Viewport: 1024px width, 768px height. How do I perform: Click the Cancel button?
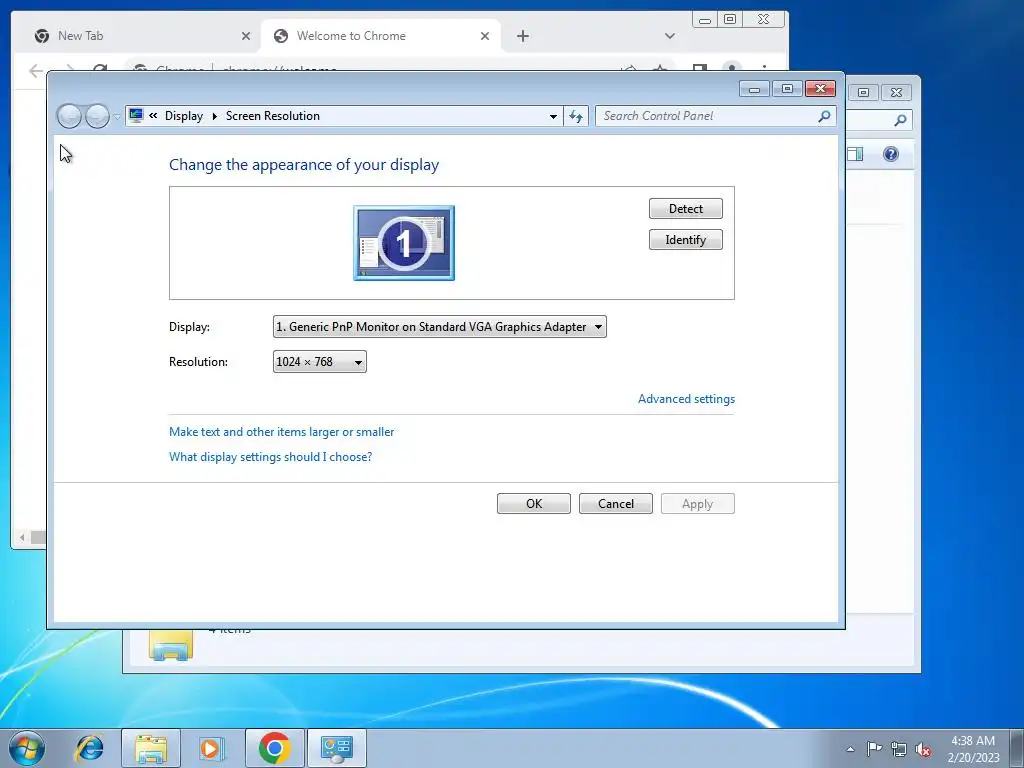click(615, 504)
